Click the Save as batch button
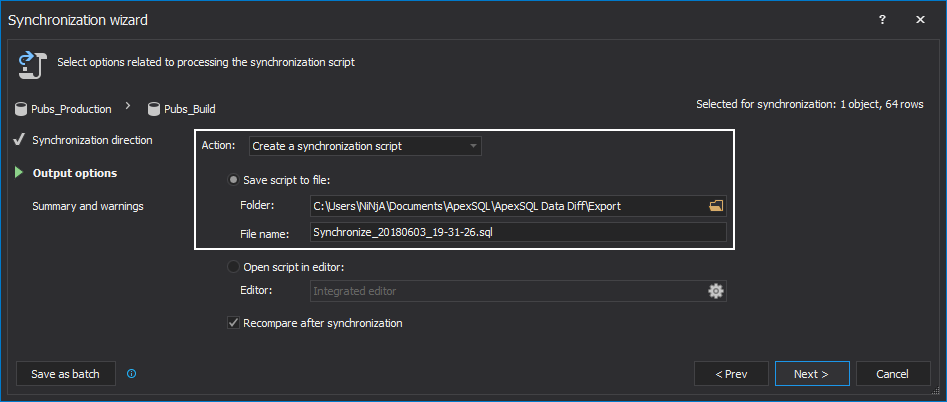947x402 pixels. tap(65, 374)
